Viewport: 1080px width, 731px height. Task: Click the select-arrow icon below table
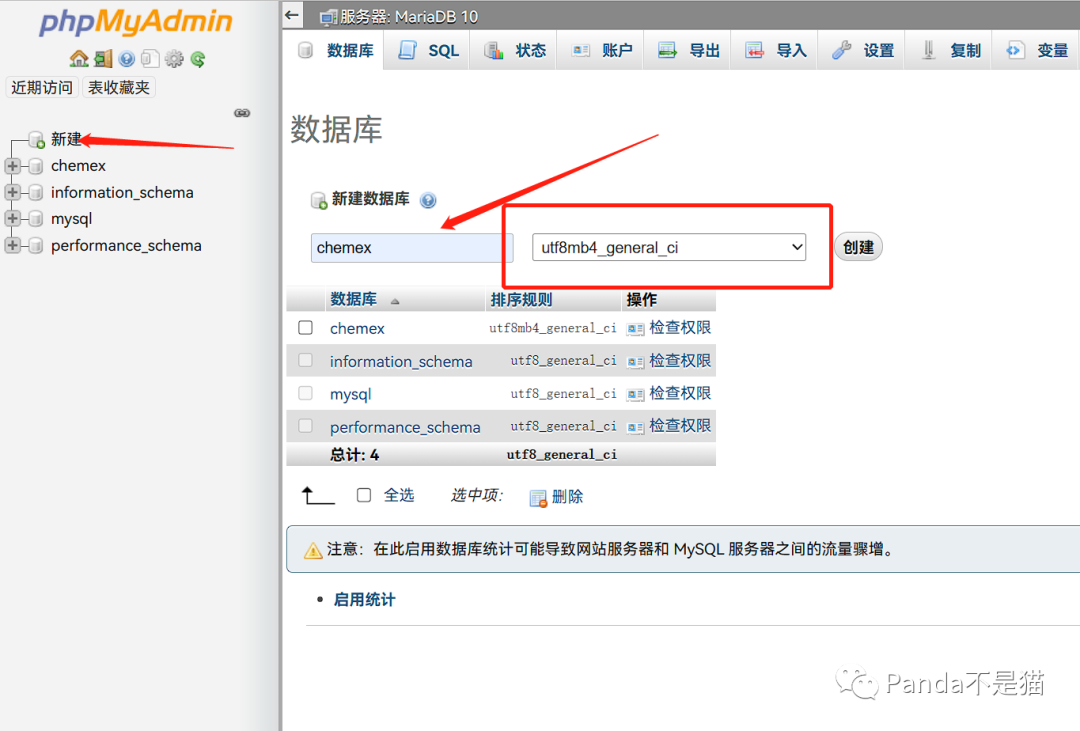[318, 495]
